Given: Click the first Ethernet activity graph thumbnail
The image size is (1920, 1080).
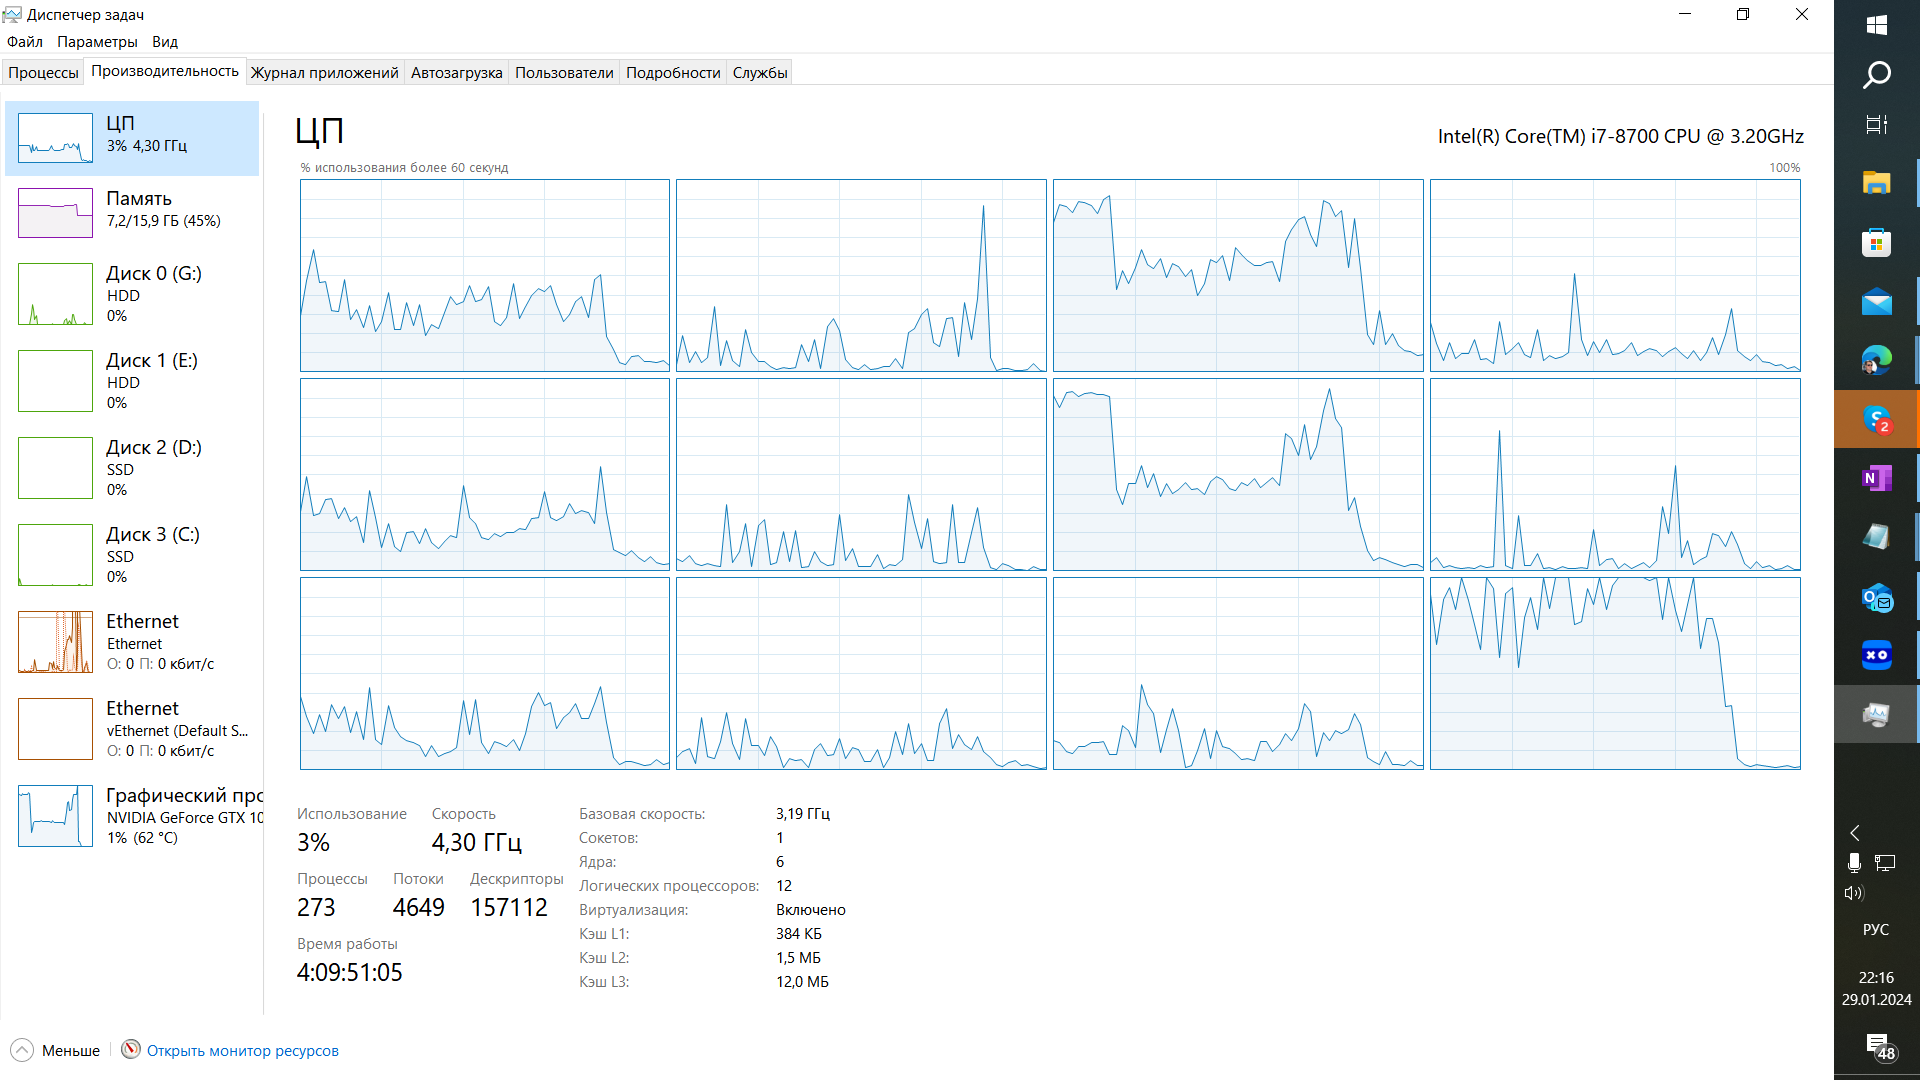Looking at the screenshot, I should pos(55,642).
